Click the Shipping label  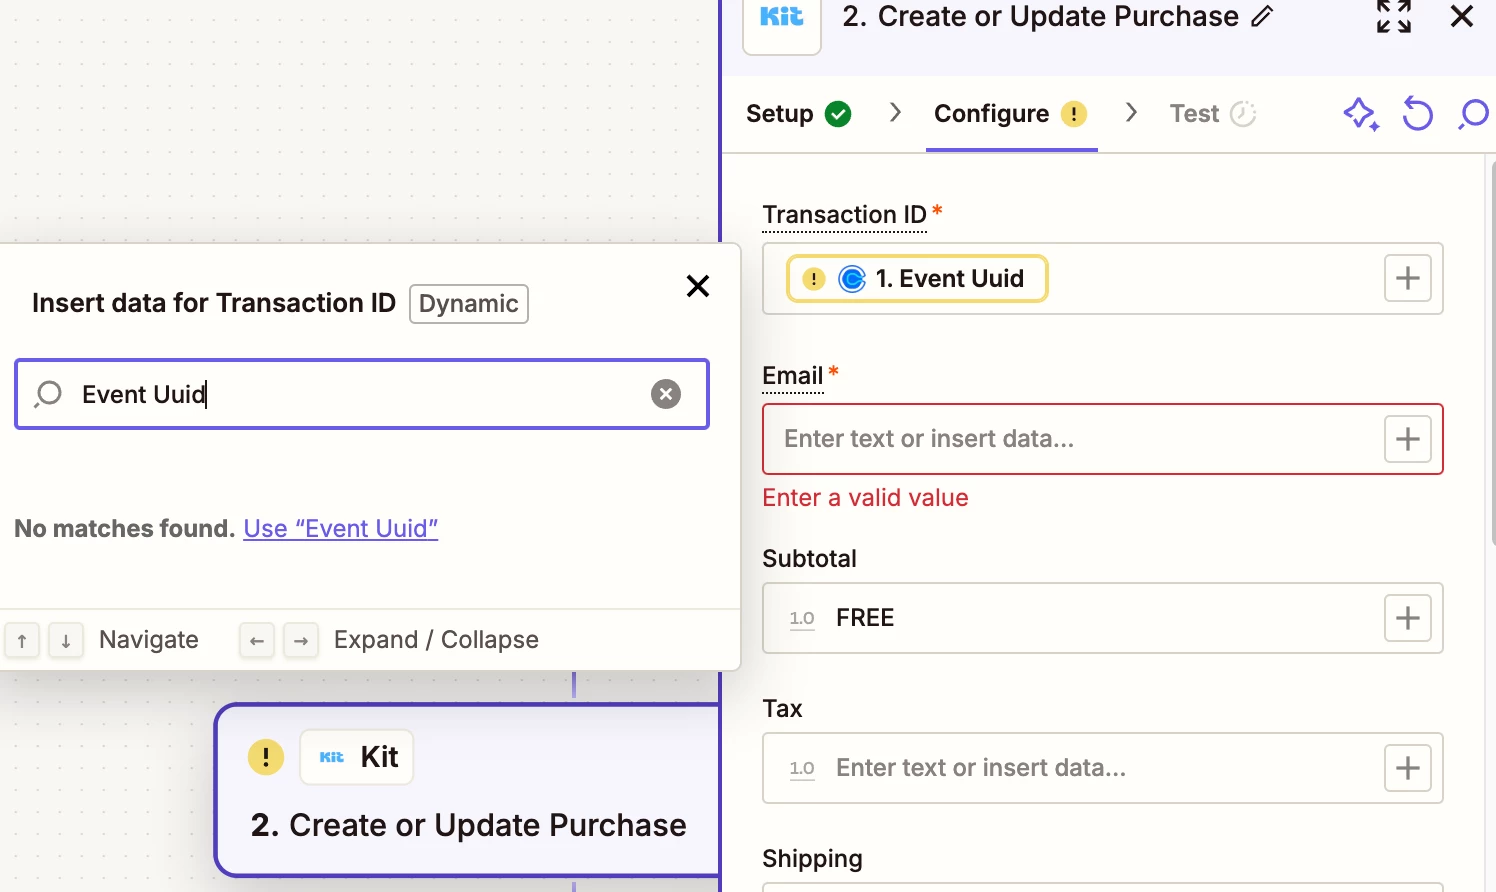812,859
